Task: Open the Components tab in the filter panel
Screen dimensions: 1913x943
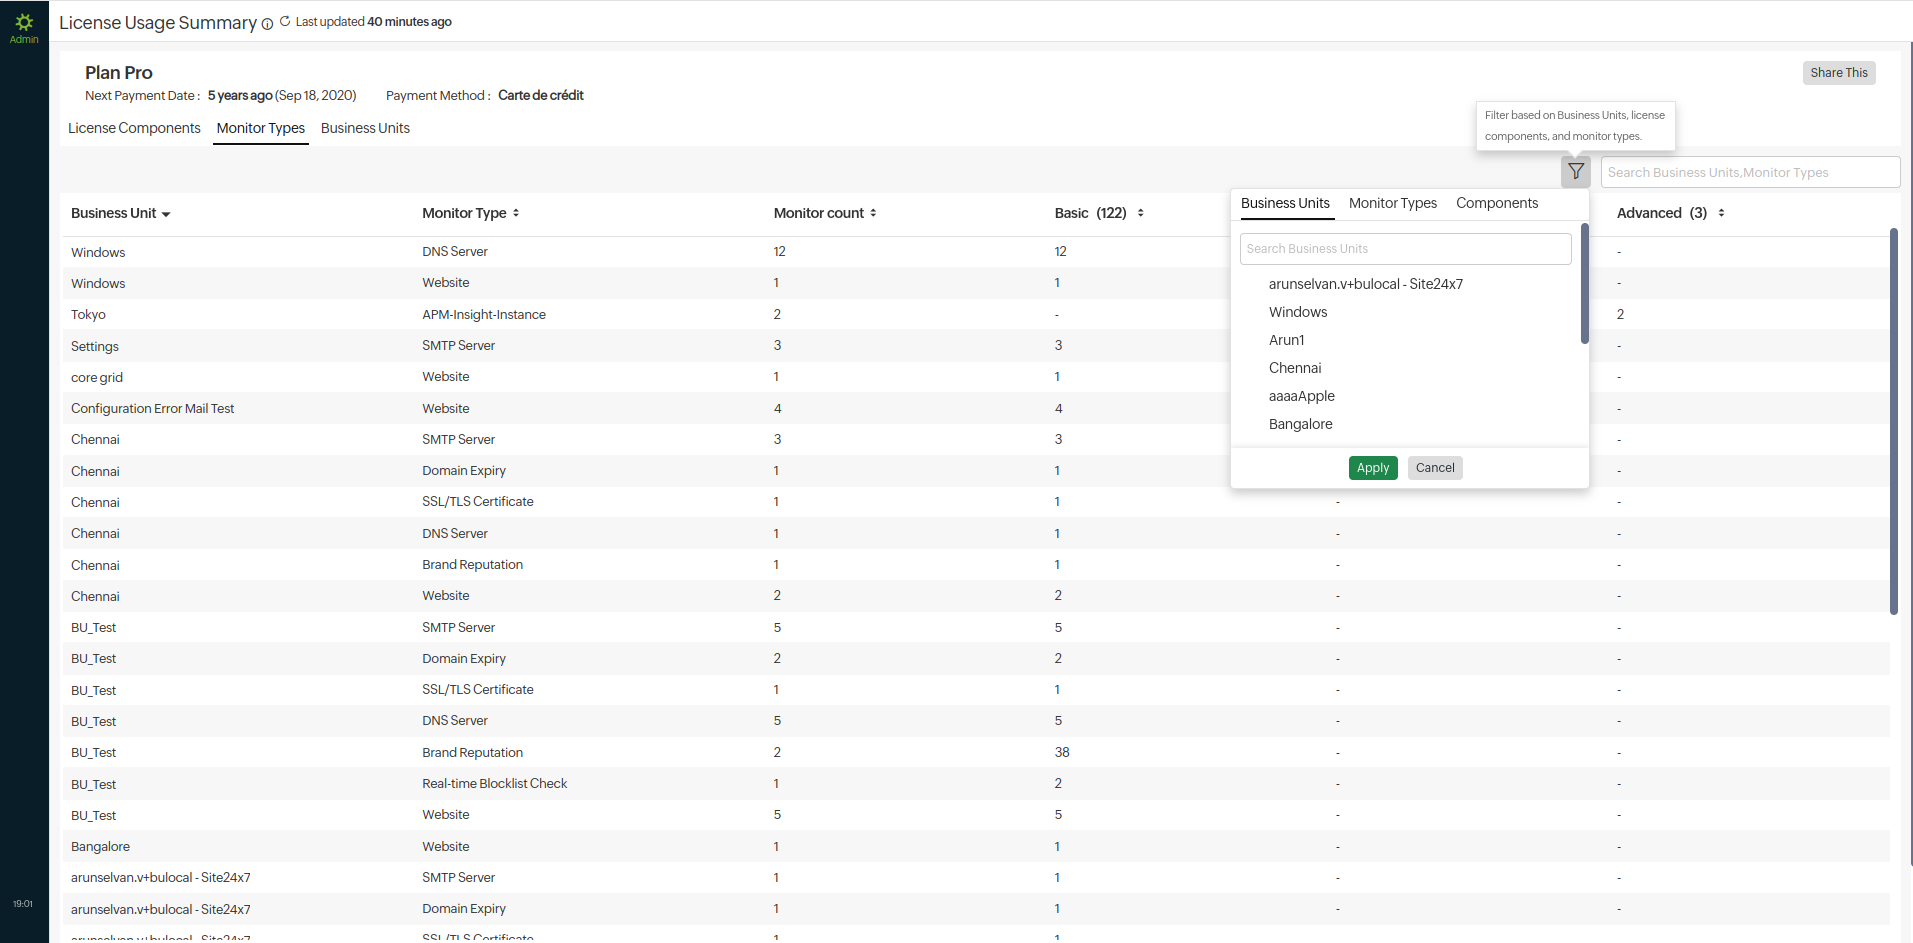Action: click(1496, 203)
